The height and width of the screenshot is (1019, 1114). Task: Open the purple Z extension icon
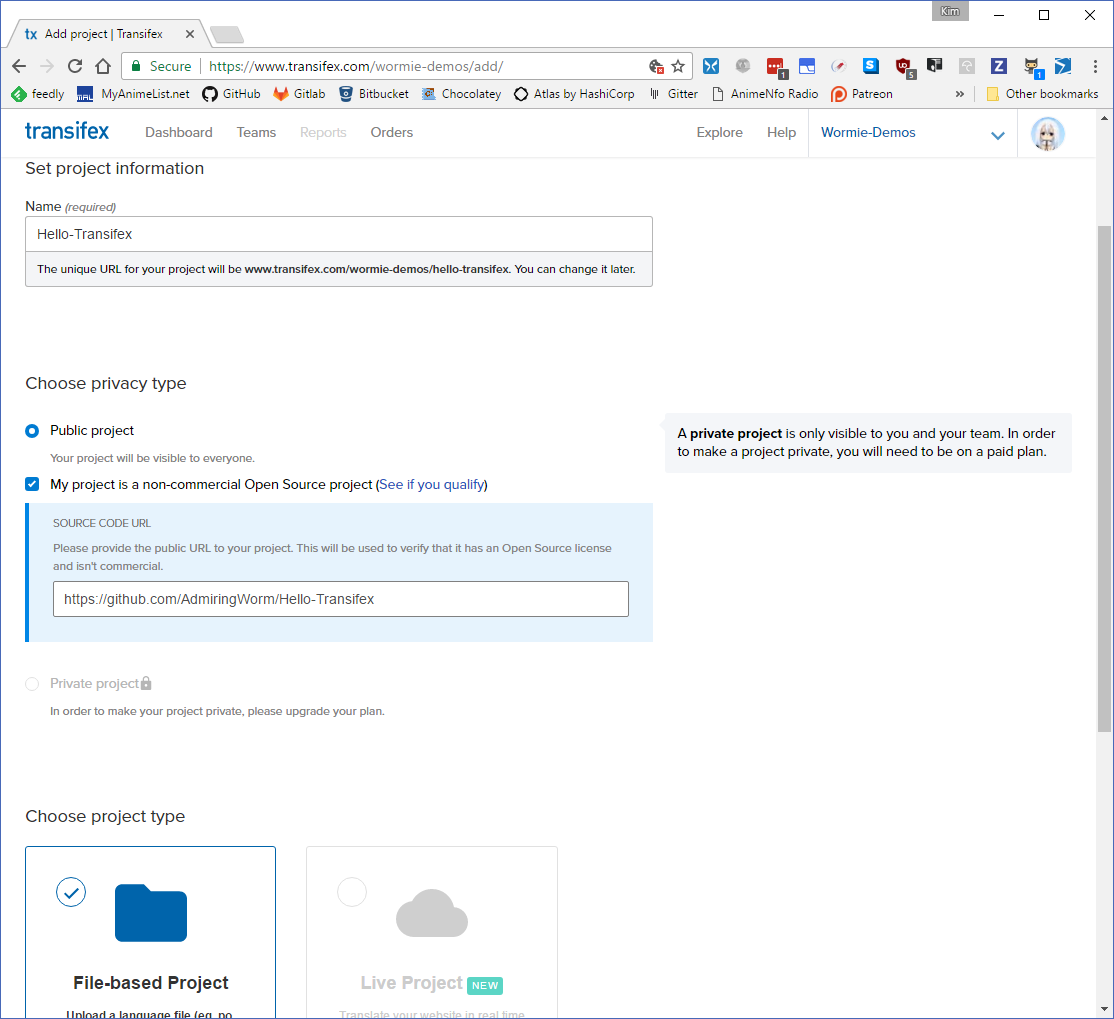pyautogui.click(x=998, y=66)
